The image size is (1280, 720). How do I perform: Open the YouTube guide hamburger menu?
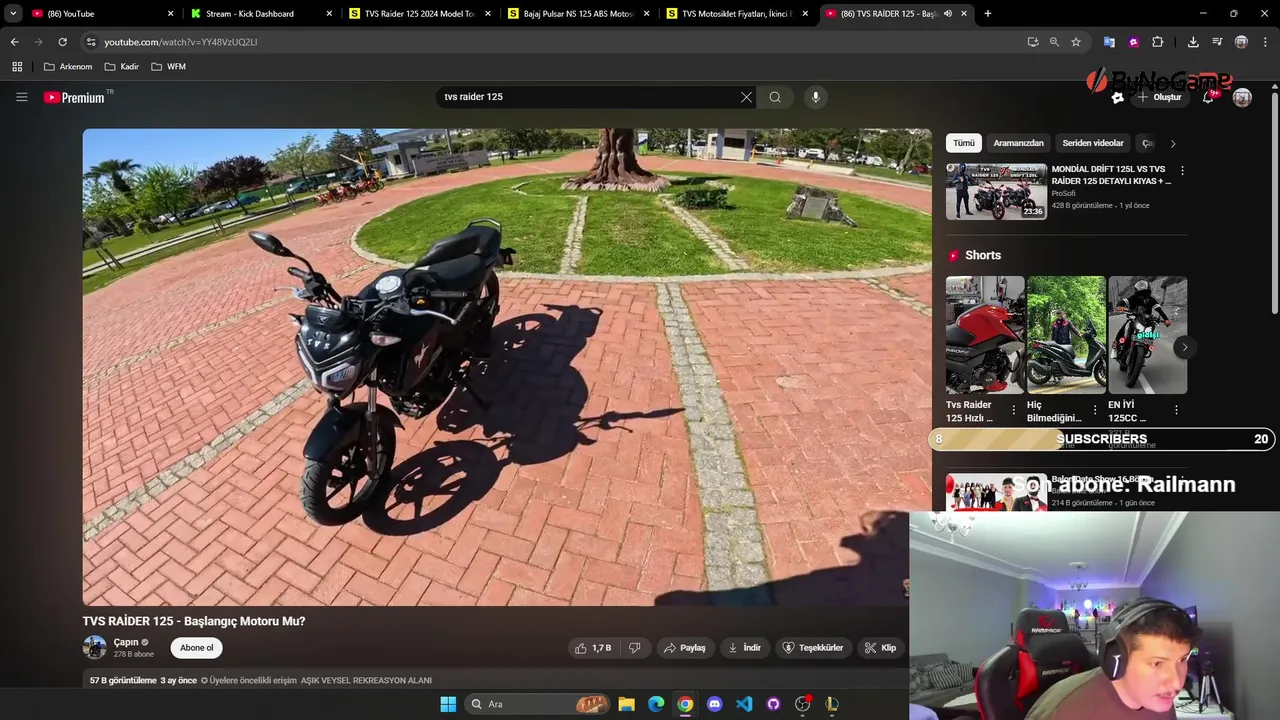coord(21,97)
